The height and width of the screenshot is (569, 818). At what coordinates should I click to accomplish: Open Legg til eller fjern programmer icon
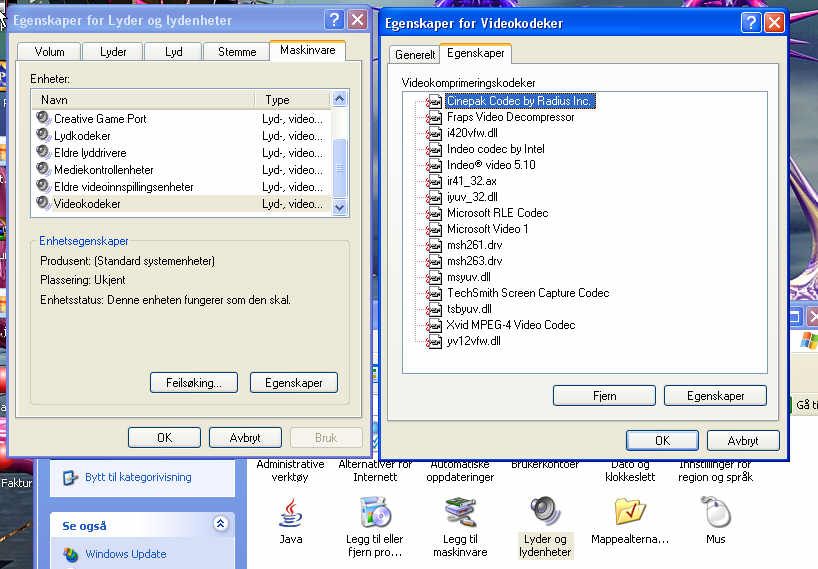pos(375,512)
